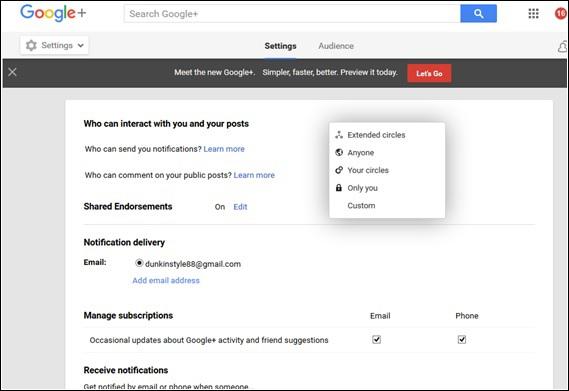Open the Google apps grid icon
569x391 pixels.
click(x=533, y=14)
